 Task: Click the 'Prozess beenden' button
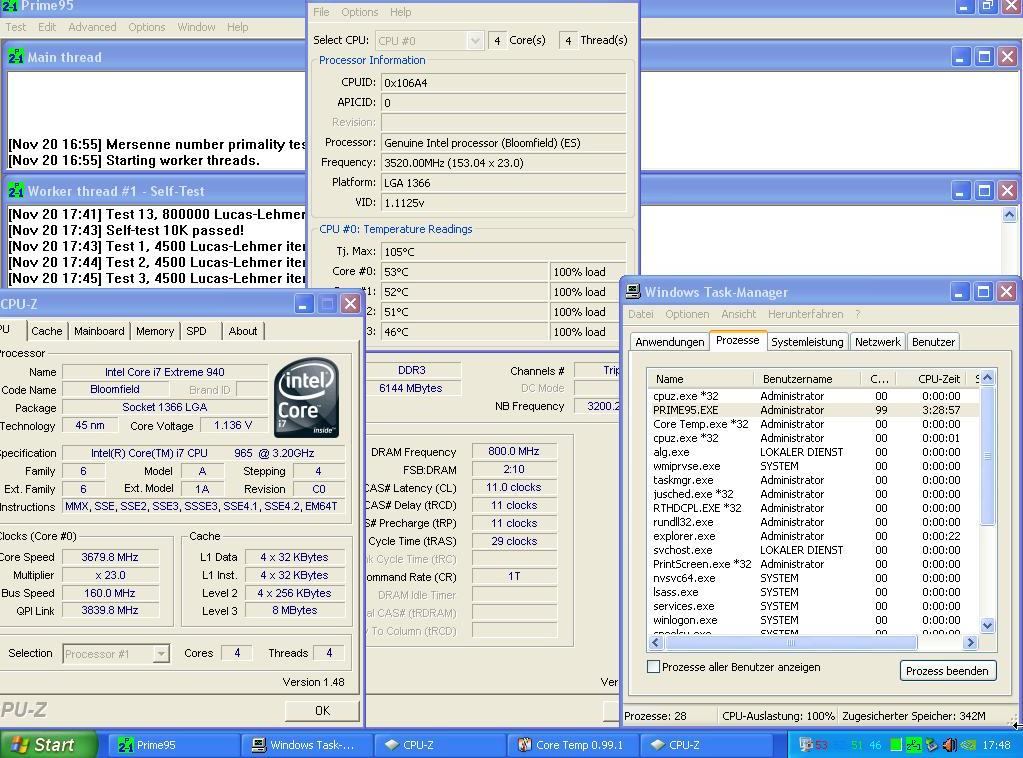(x=947, y=671)
